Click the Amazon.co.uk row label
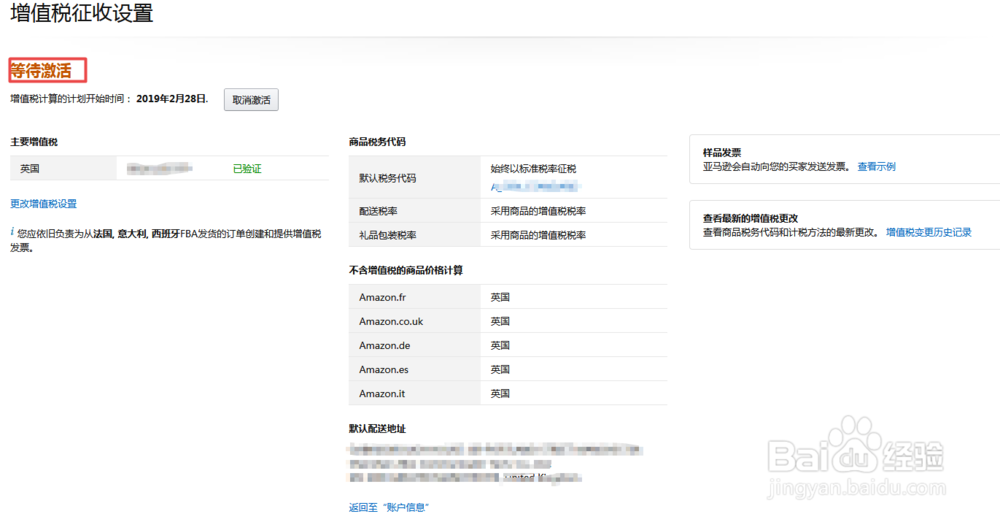 pyautogui.click(x=391, y=322)
